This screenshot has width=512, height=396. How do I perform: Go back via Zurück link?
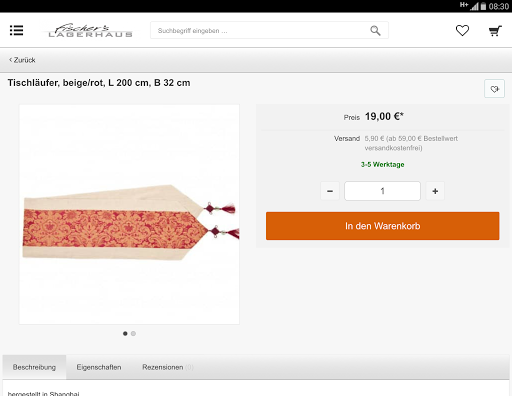[22, 60]
